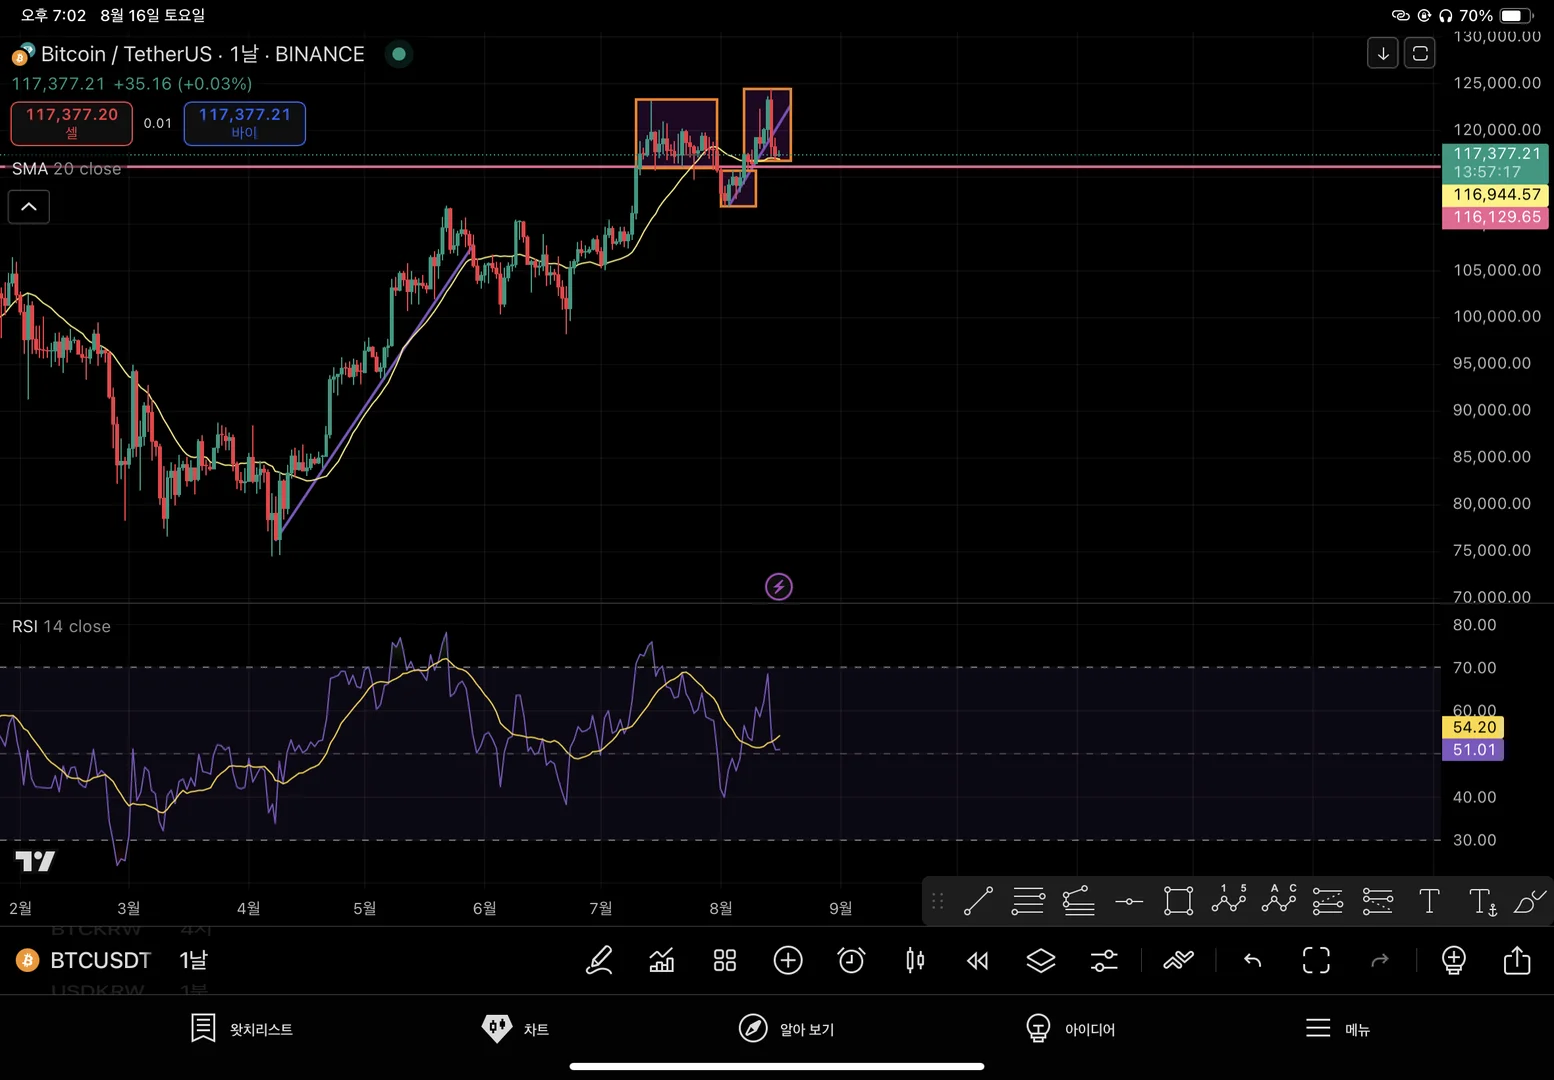This screenshot has height=1080, width=1554.
Task: Switch to the 아이디어 tab
Action: point(1070,1029)
